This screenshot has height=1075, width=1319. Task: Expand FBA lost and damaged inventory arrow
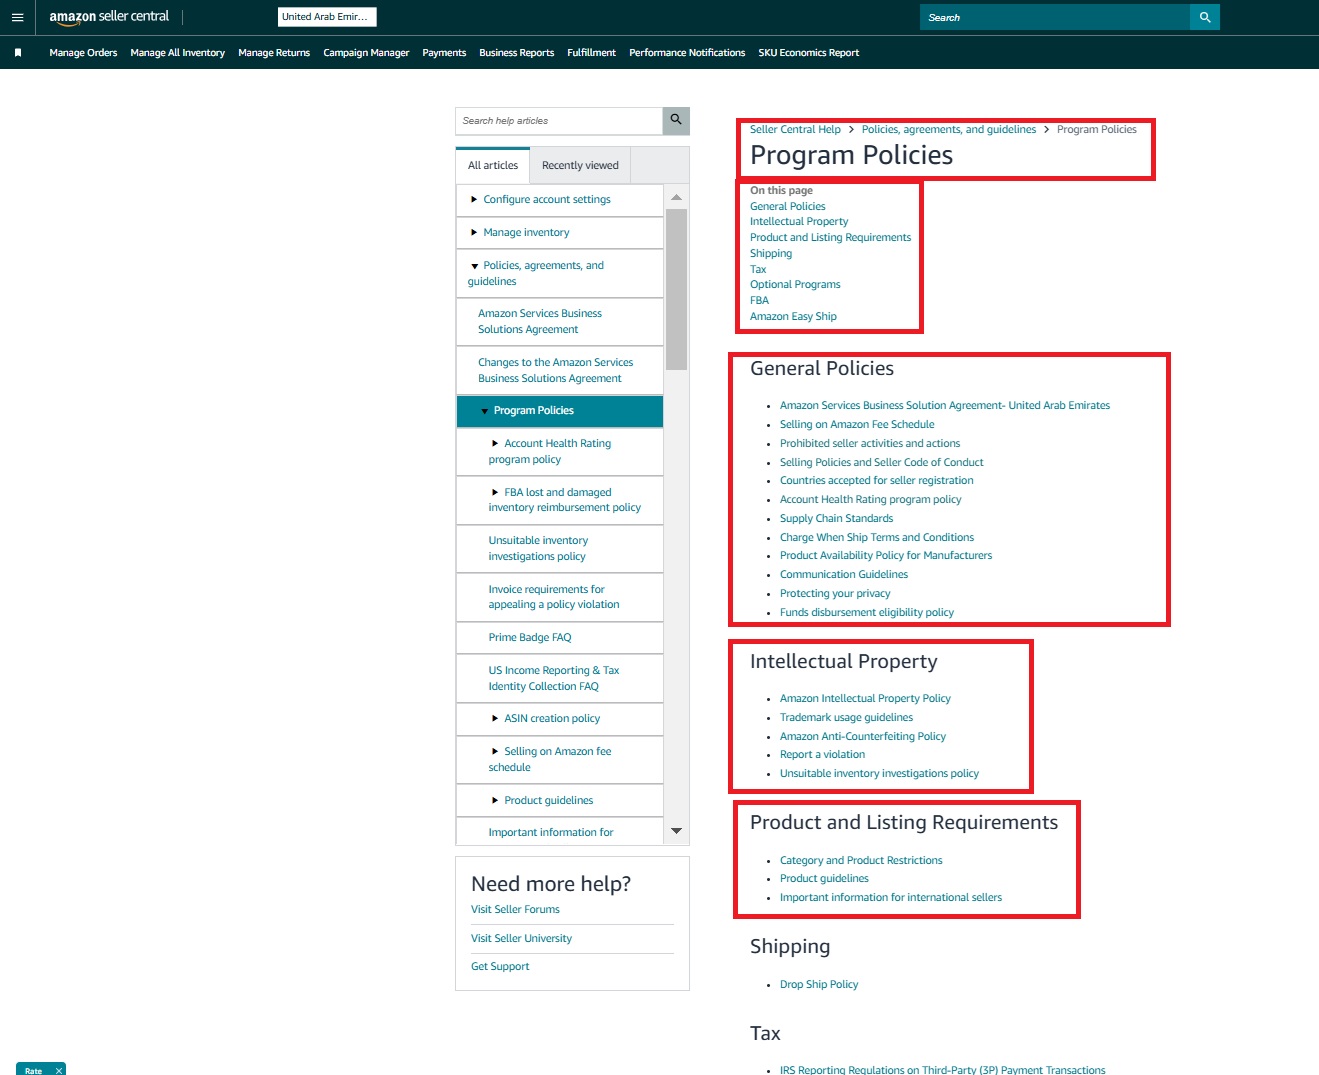click(x=495, y=493)
